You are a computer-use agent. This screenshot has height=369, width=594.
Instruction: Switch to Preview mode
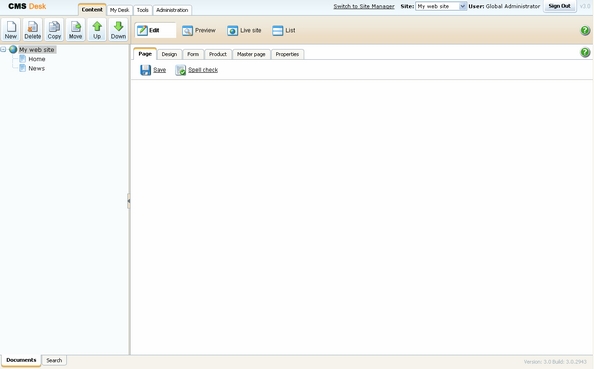tap(199, 30)
